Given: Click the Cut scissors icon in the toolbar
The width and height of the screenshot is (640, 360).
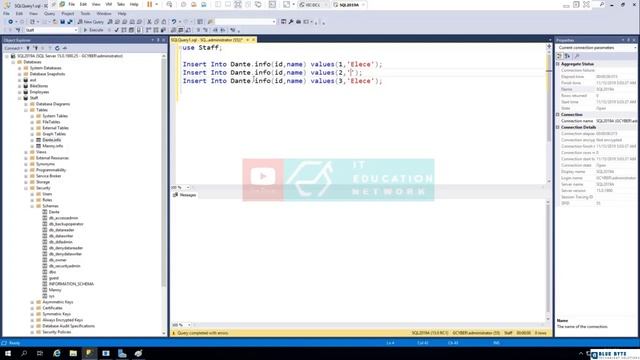Looking at the screenshot, I should [x=149, y=22].
